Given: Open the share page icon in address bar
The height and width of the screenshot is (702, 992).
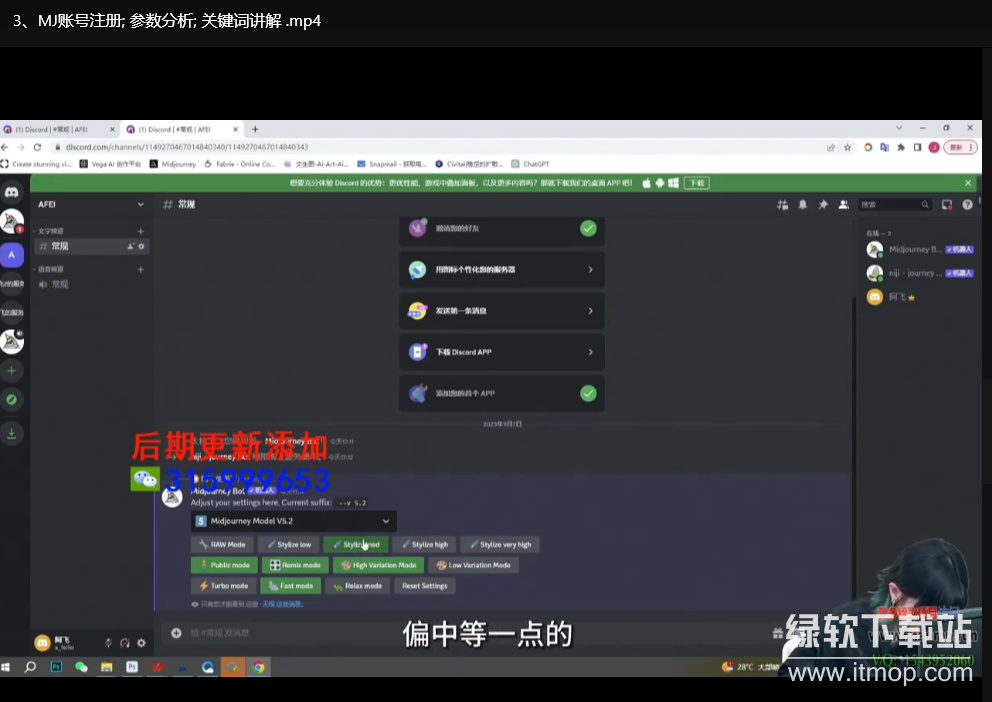Looking at the screenshot, I should (x=831, y=147).
